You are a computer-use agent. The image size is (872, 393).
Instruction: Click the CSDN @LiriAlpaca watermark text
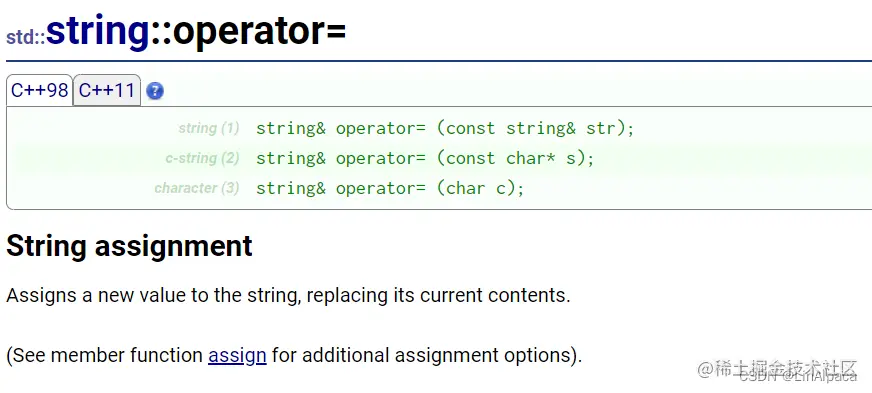[798, 377]
